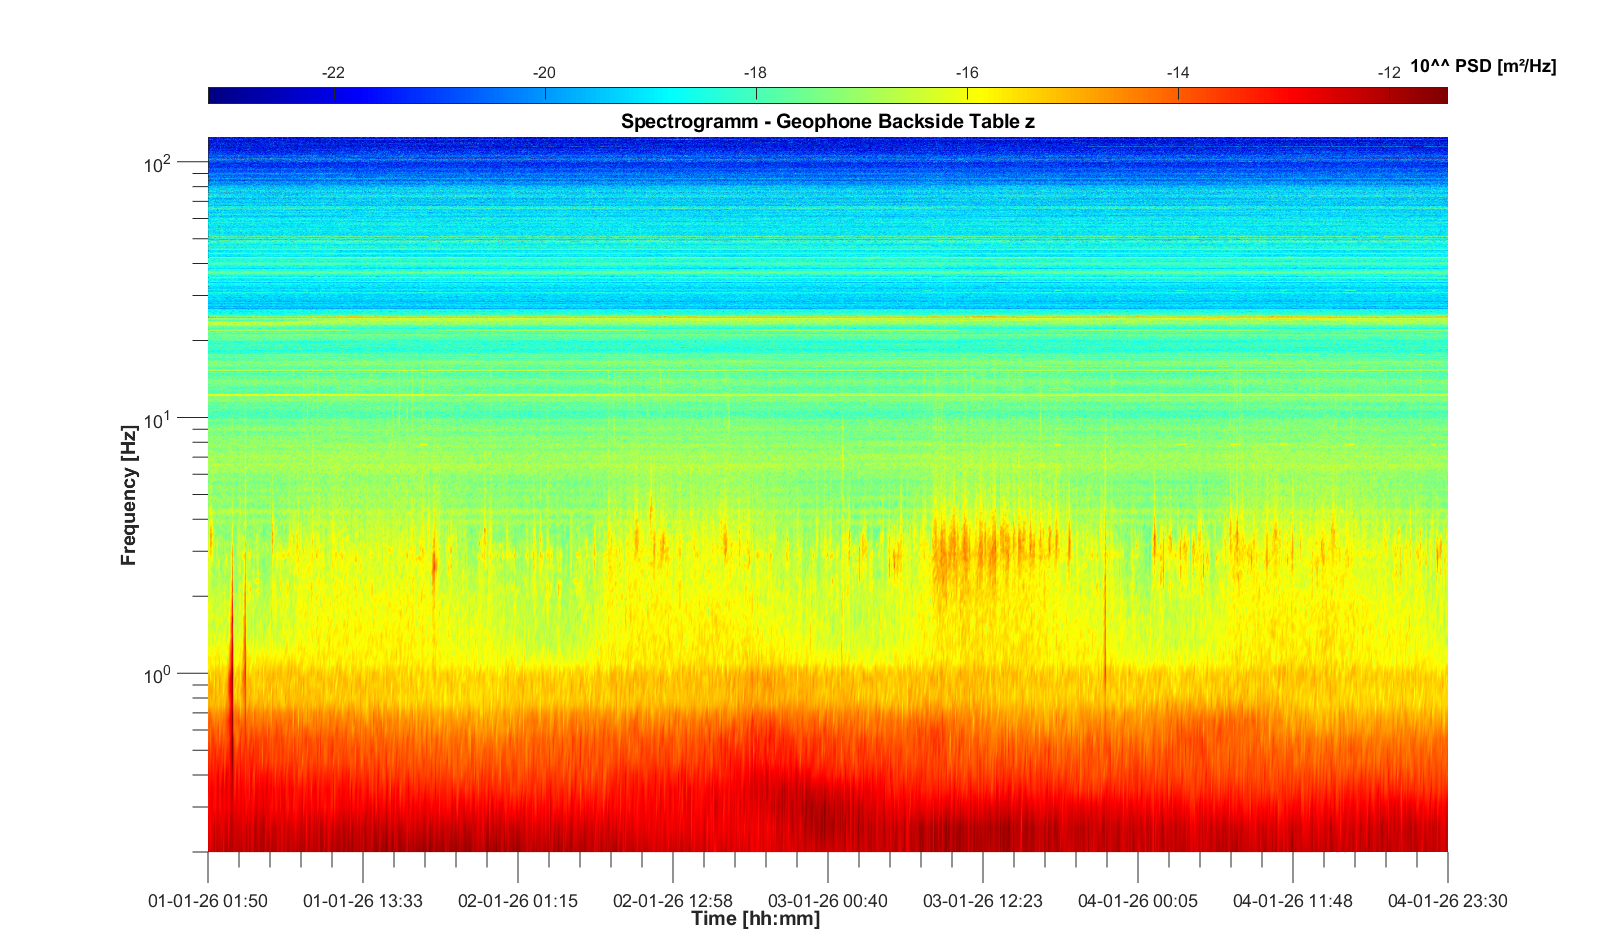Click the 01-01-26 13:33 time tick label

coord(363,901)
